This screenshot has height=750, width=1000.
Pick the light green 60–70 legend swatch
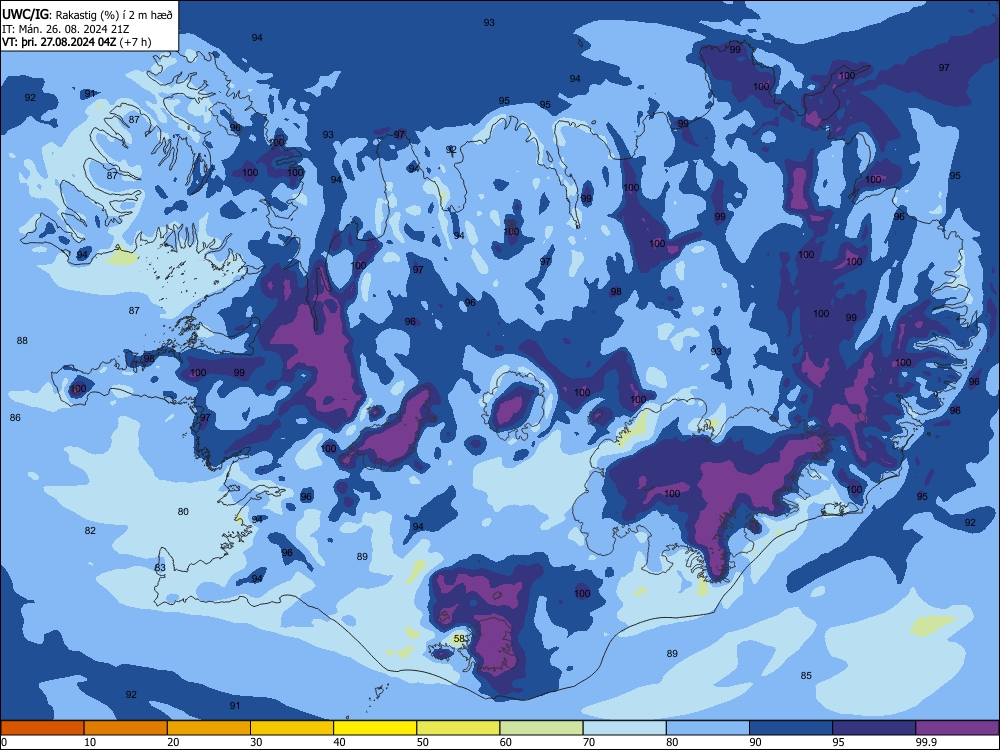tap(541, 728)
